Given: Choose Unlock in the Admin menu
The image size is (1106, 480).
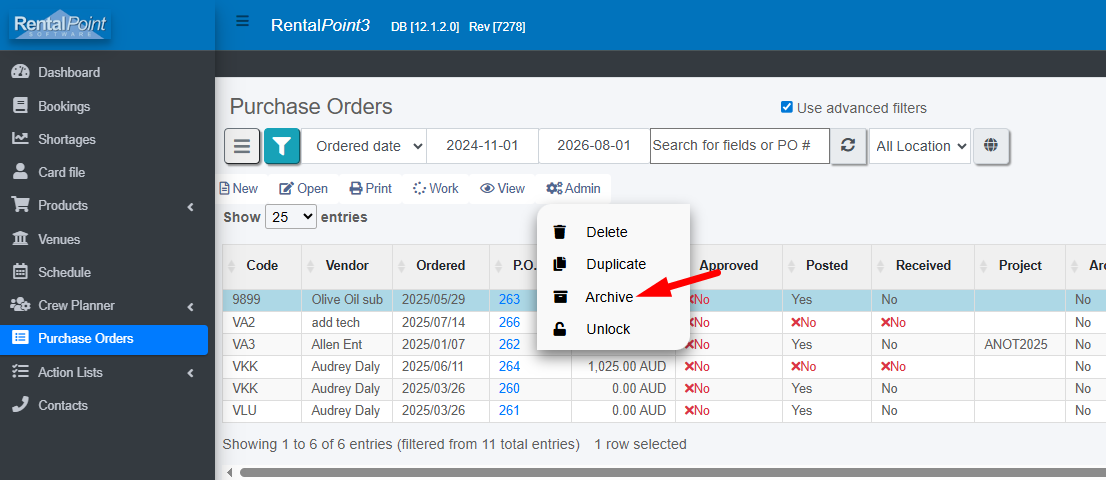Looking at the screenshot, I should (608, 329).
